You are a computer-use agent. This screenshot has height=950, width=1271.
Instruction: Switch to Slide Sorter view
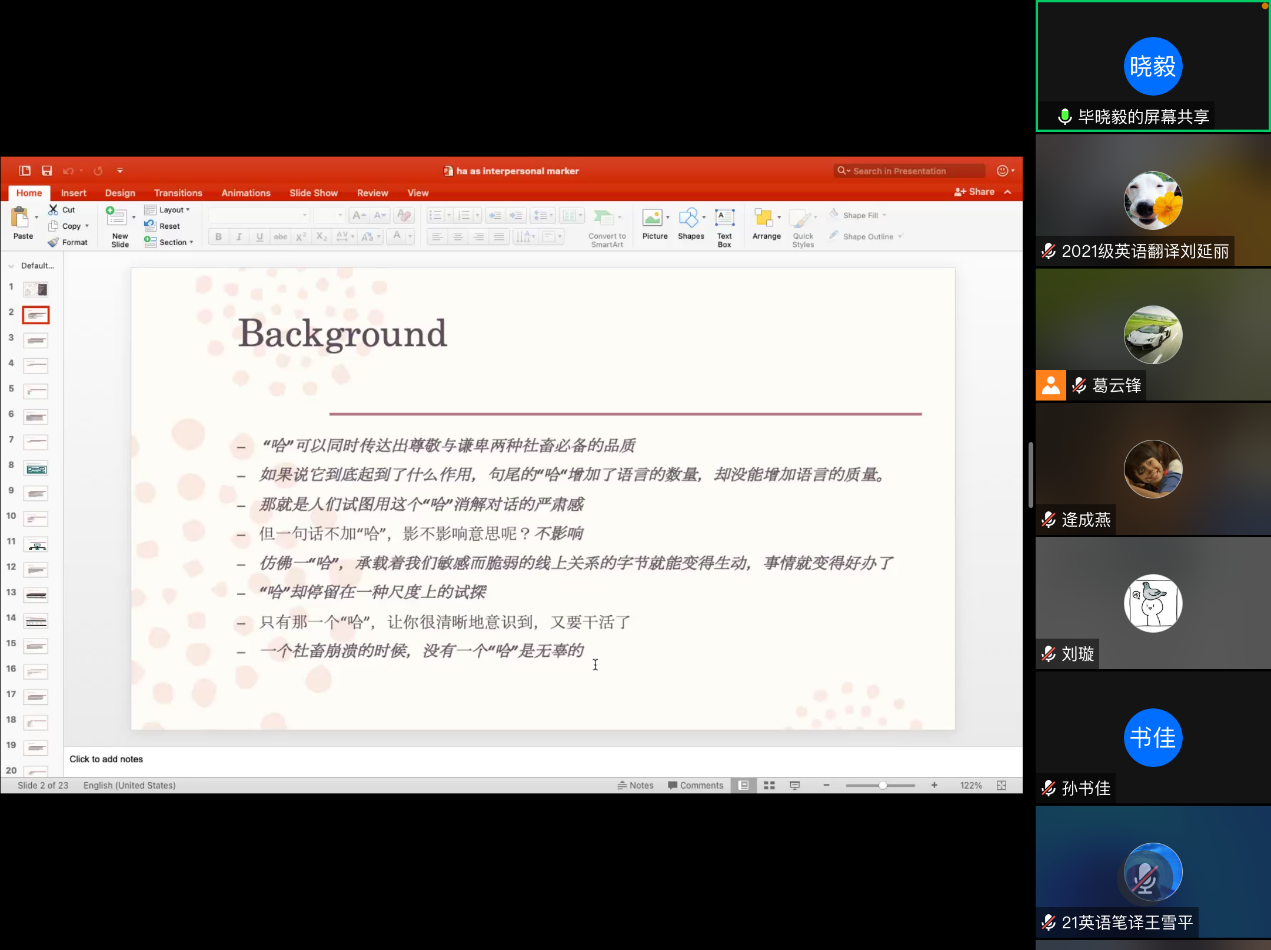coord(768,785)
